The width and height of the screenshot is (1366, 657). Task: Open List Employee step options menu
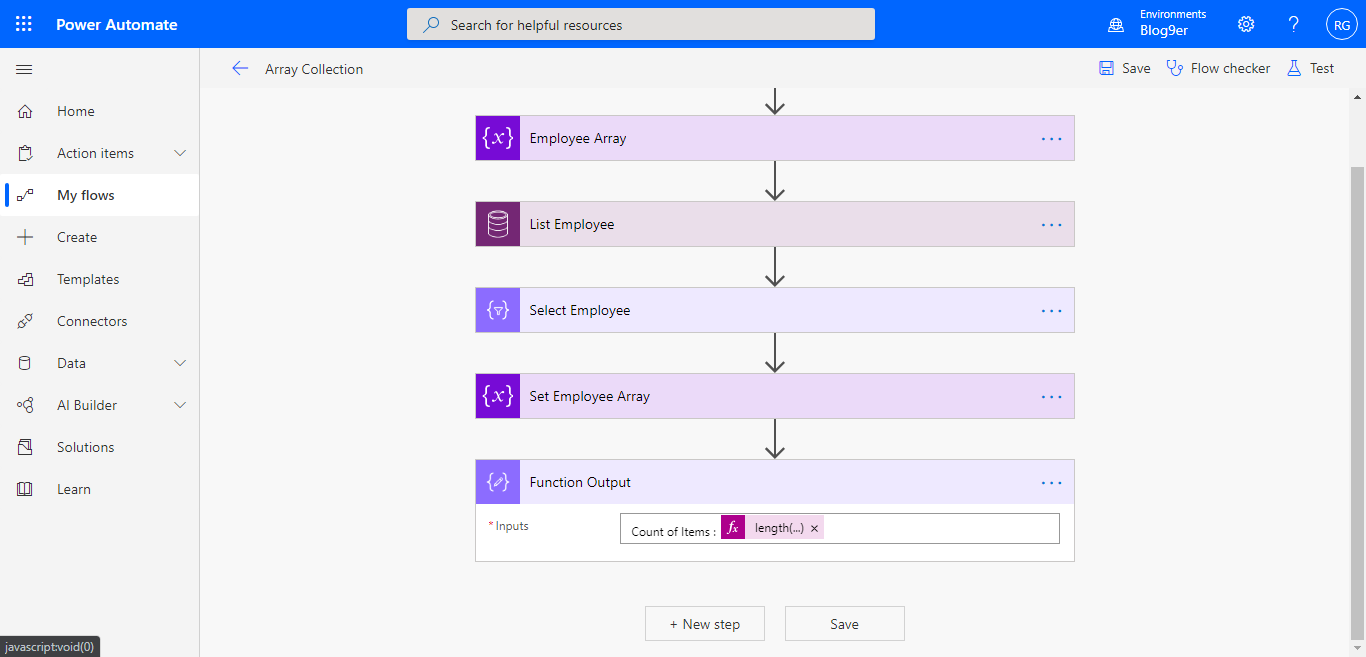[1051, 224]
